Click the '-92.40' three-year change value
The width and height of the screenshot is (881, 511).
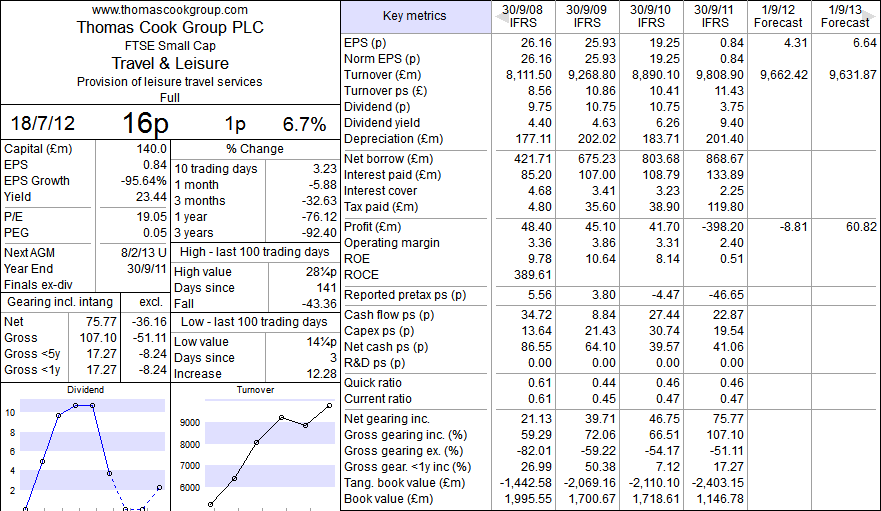tap(319, 233)
